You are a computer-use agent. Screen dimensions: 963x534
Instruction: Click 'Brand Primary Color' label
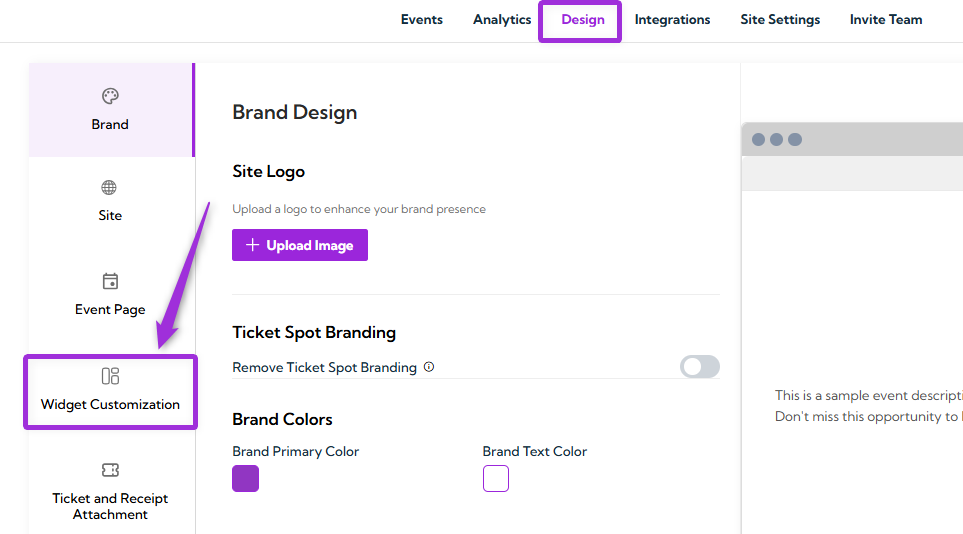[295, 452]
